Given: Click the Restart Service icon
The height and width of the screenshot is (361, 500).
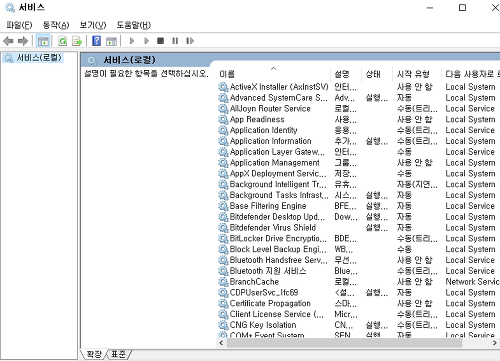Looking at the screenshot, I should click(x=190, y=41).
